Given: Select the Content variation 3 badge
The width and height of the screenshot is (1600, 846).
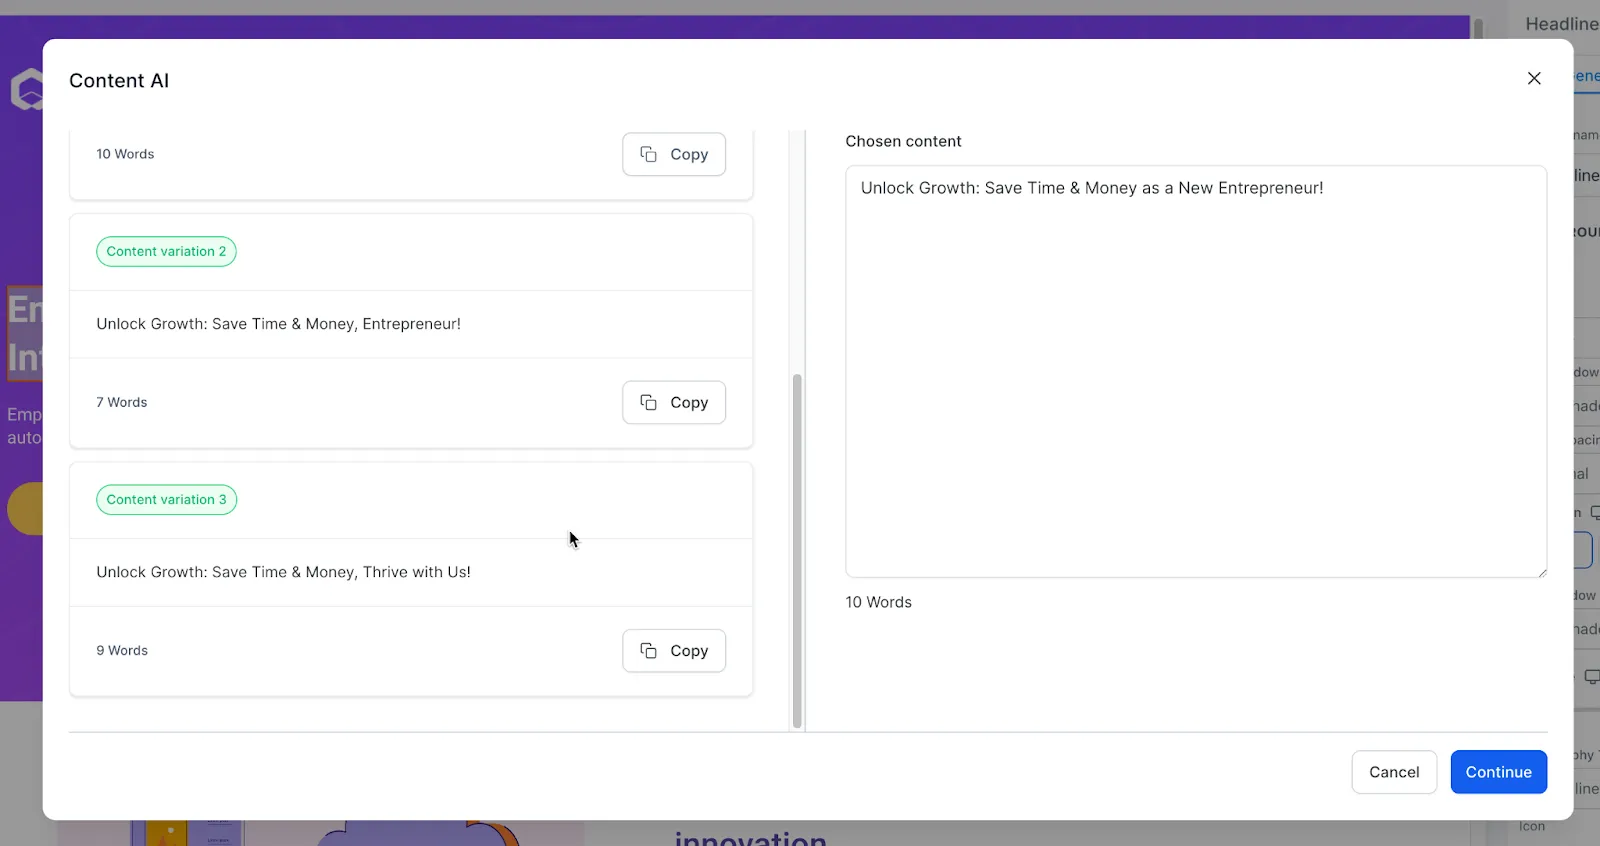Looking at the screenshot, I should tap(166, 499).
